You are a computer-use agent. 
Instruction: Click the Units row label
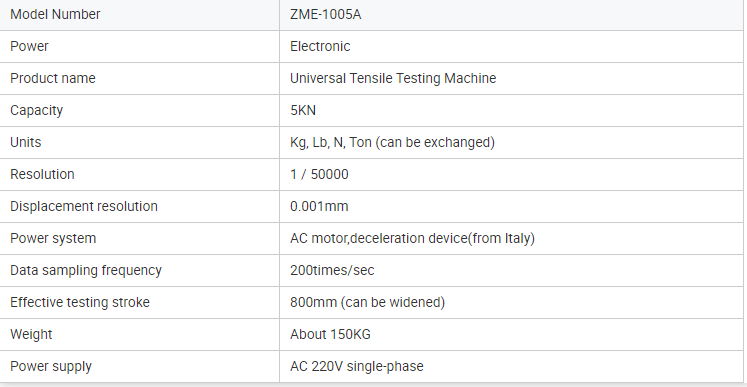click(26, 143)
